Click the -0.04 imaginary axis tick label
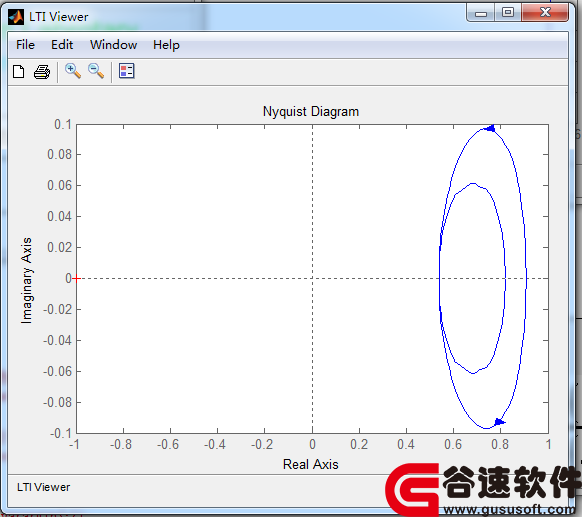This screenshot has height=517, width=582. [x=58, y=340]
